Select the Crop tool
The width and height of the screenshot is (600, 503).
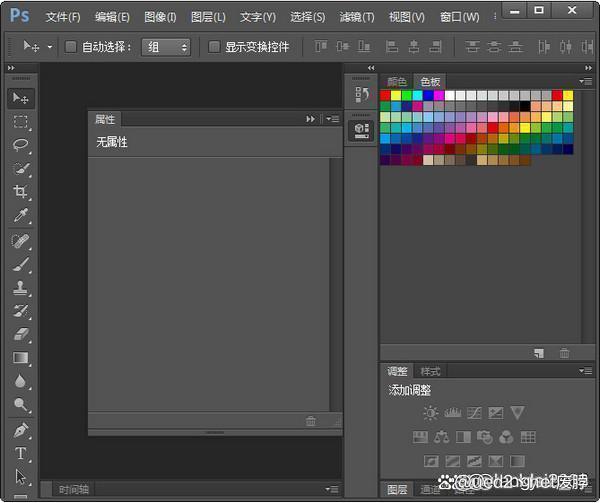(x=21, y=192)
